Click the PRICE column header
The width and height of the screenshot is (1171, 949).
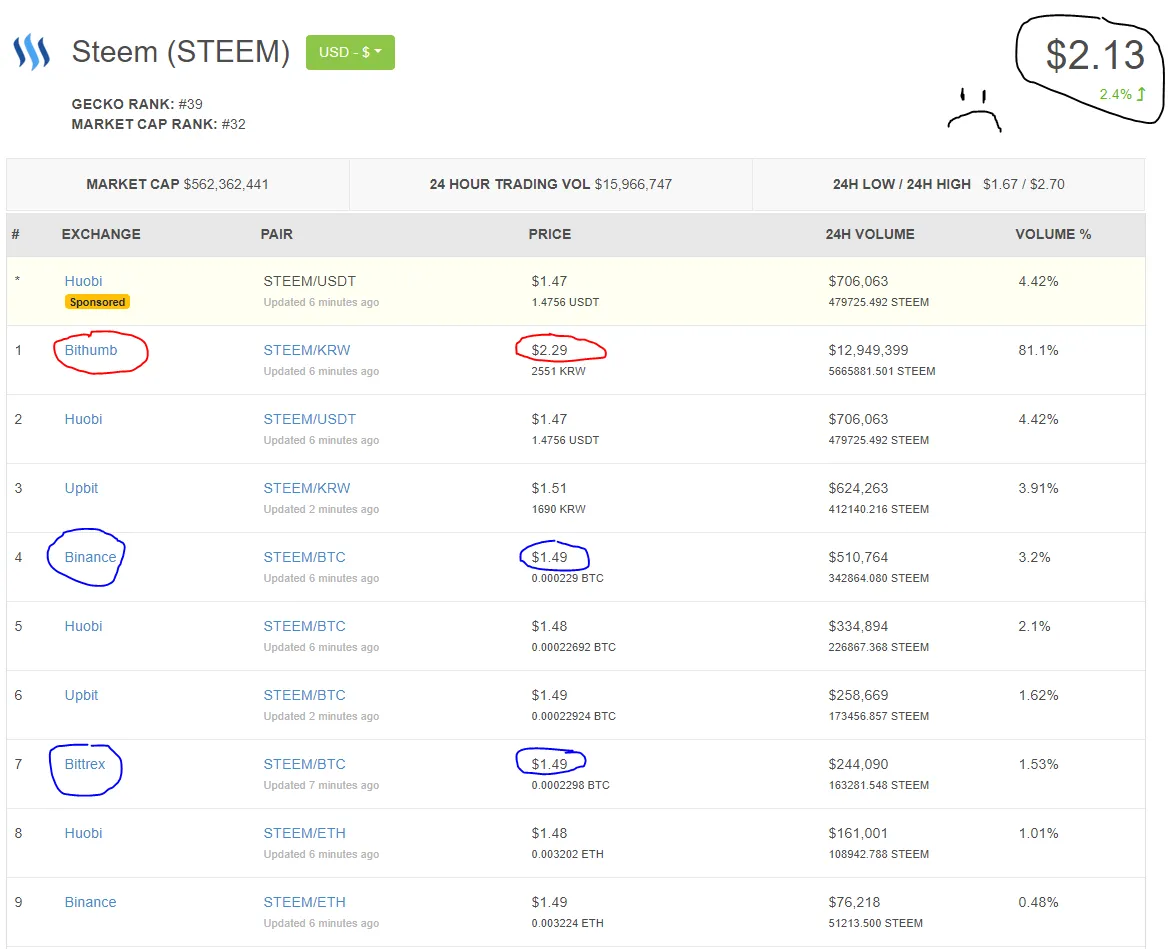pos(550,234)
